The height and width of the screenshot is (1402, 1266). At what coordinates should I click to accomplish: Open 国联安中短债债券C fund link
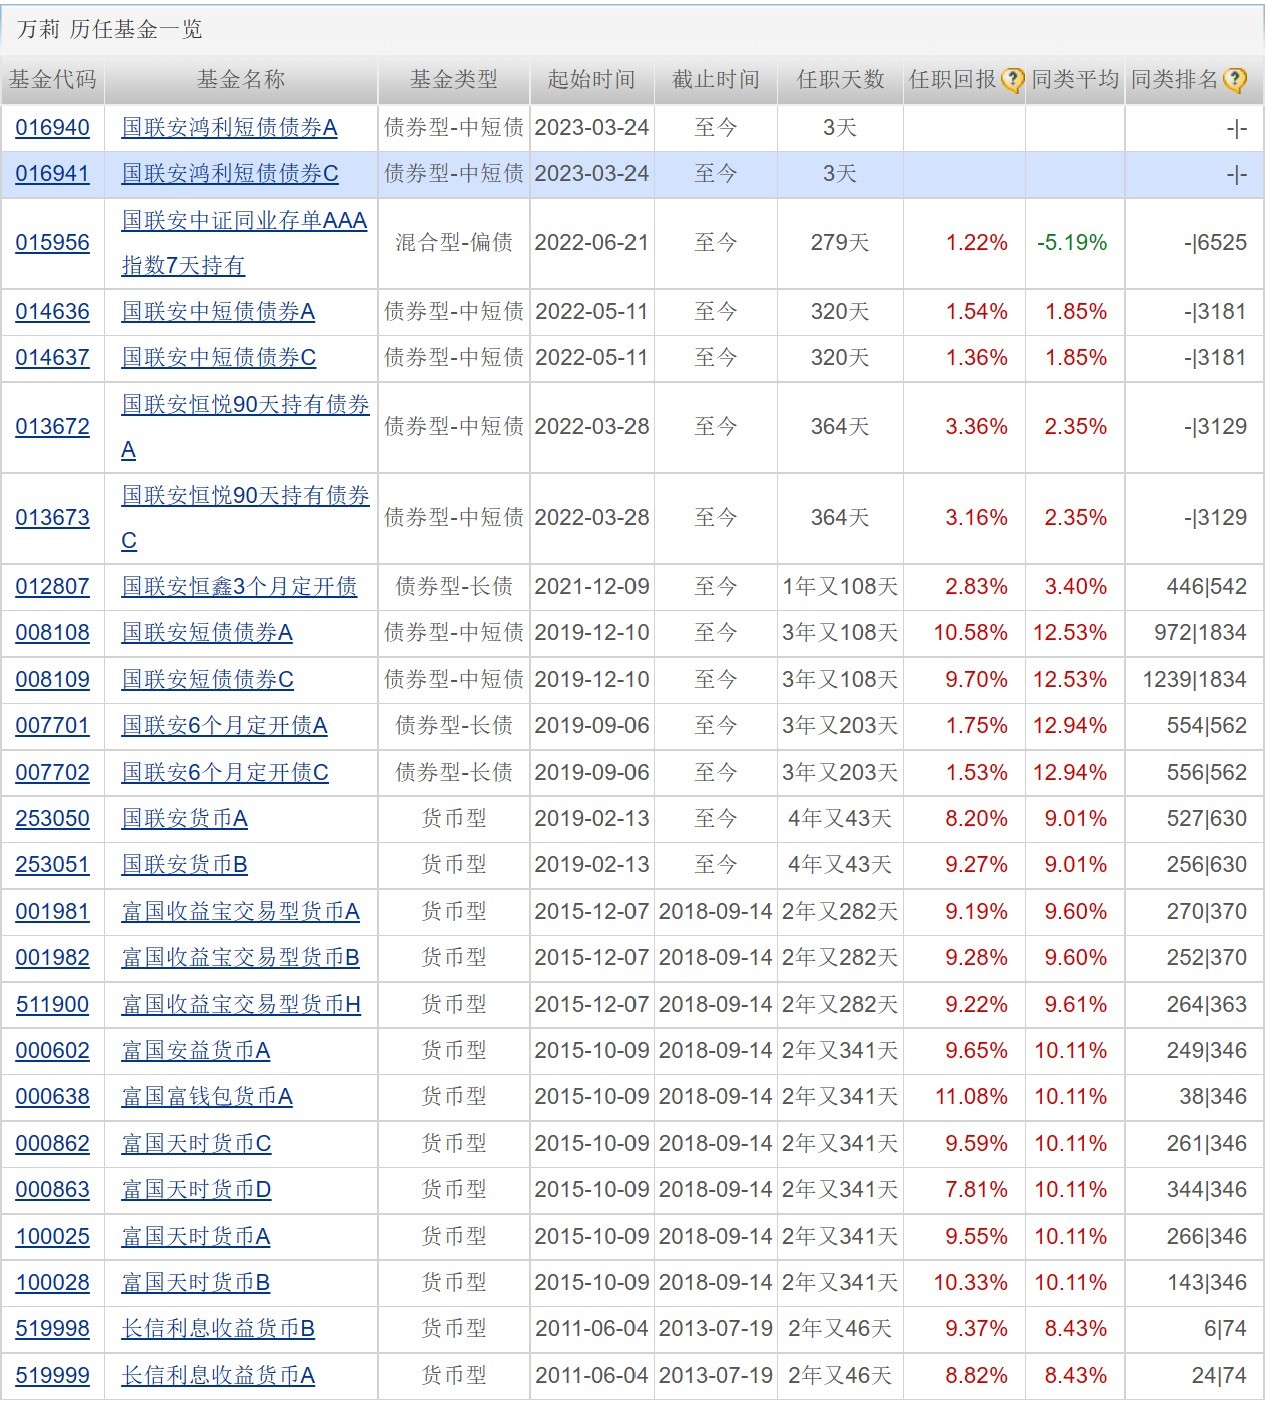point(218,358)
